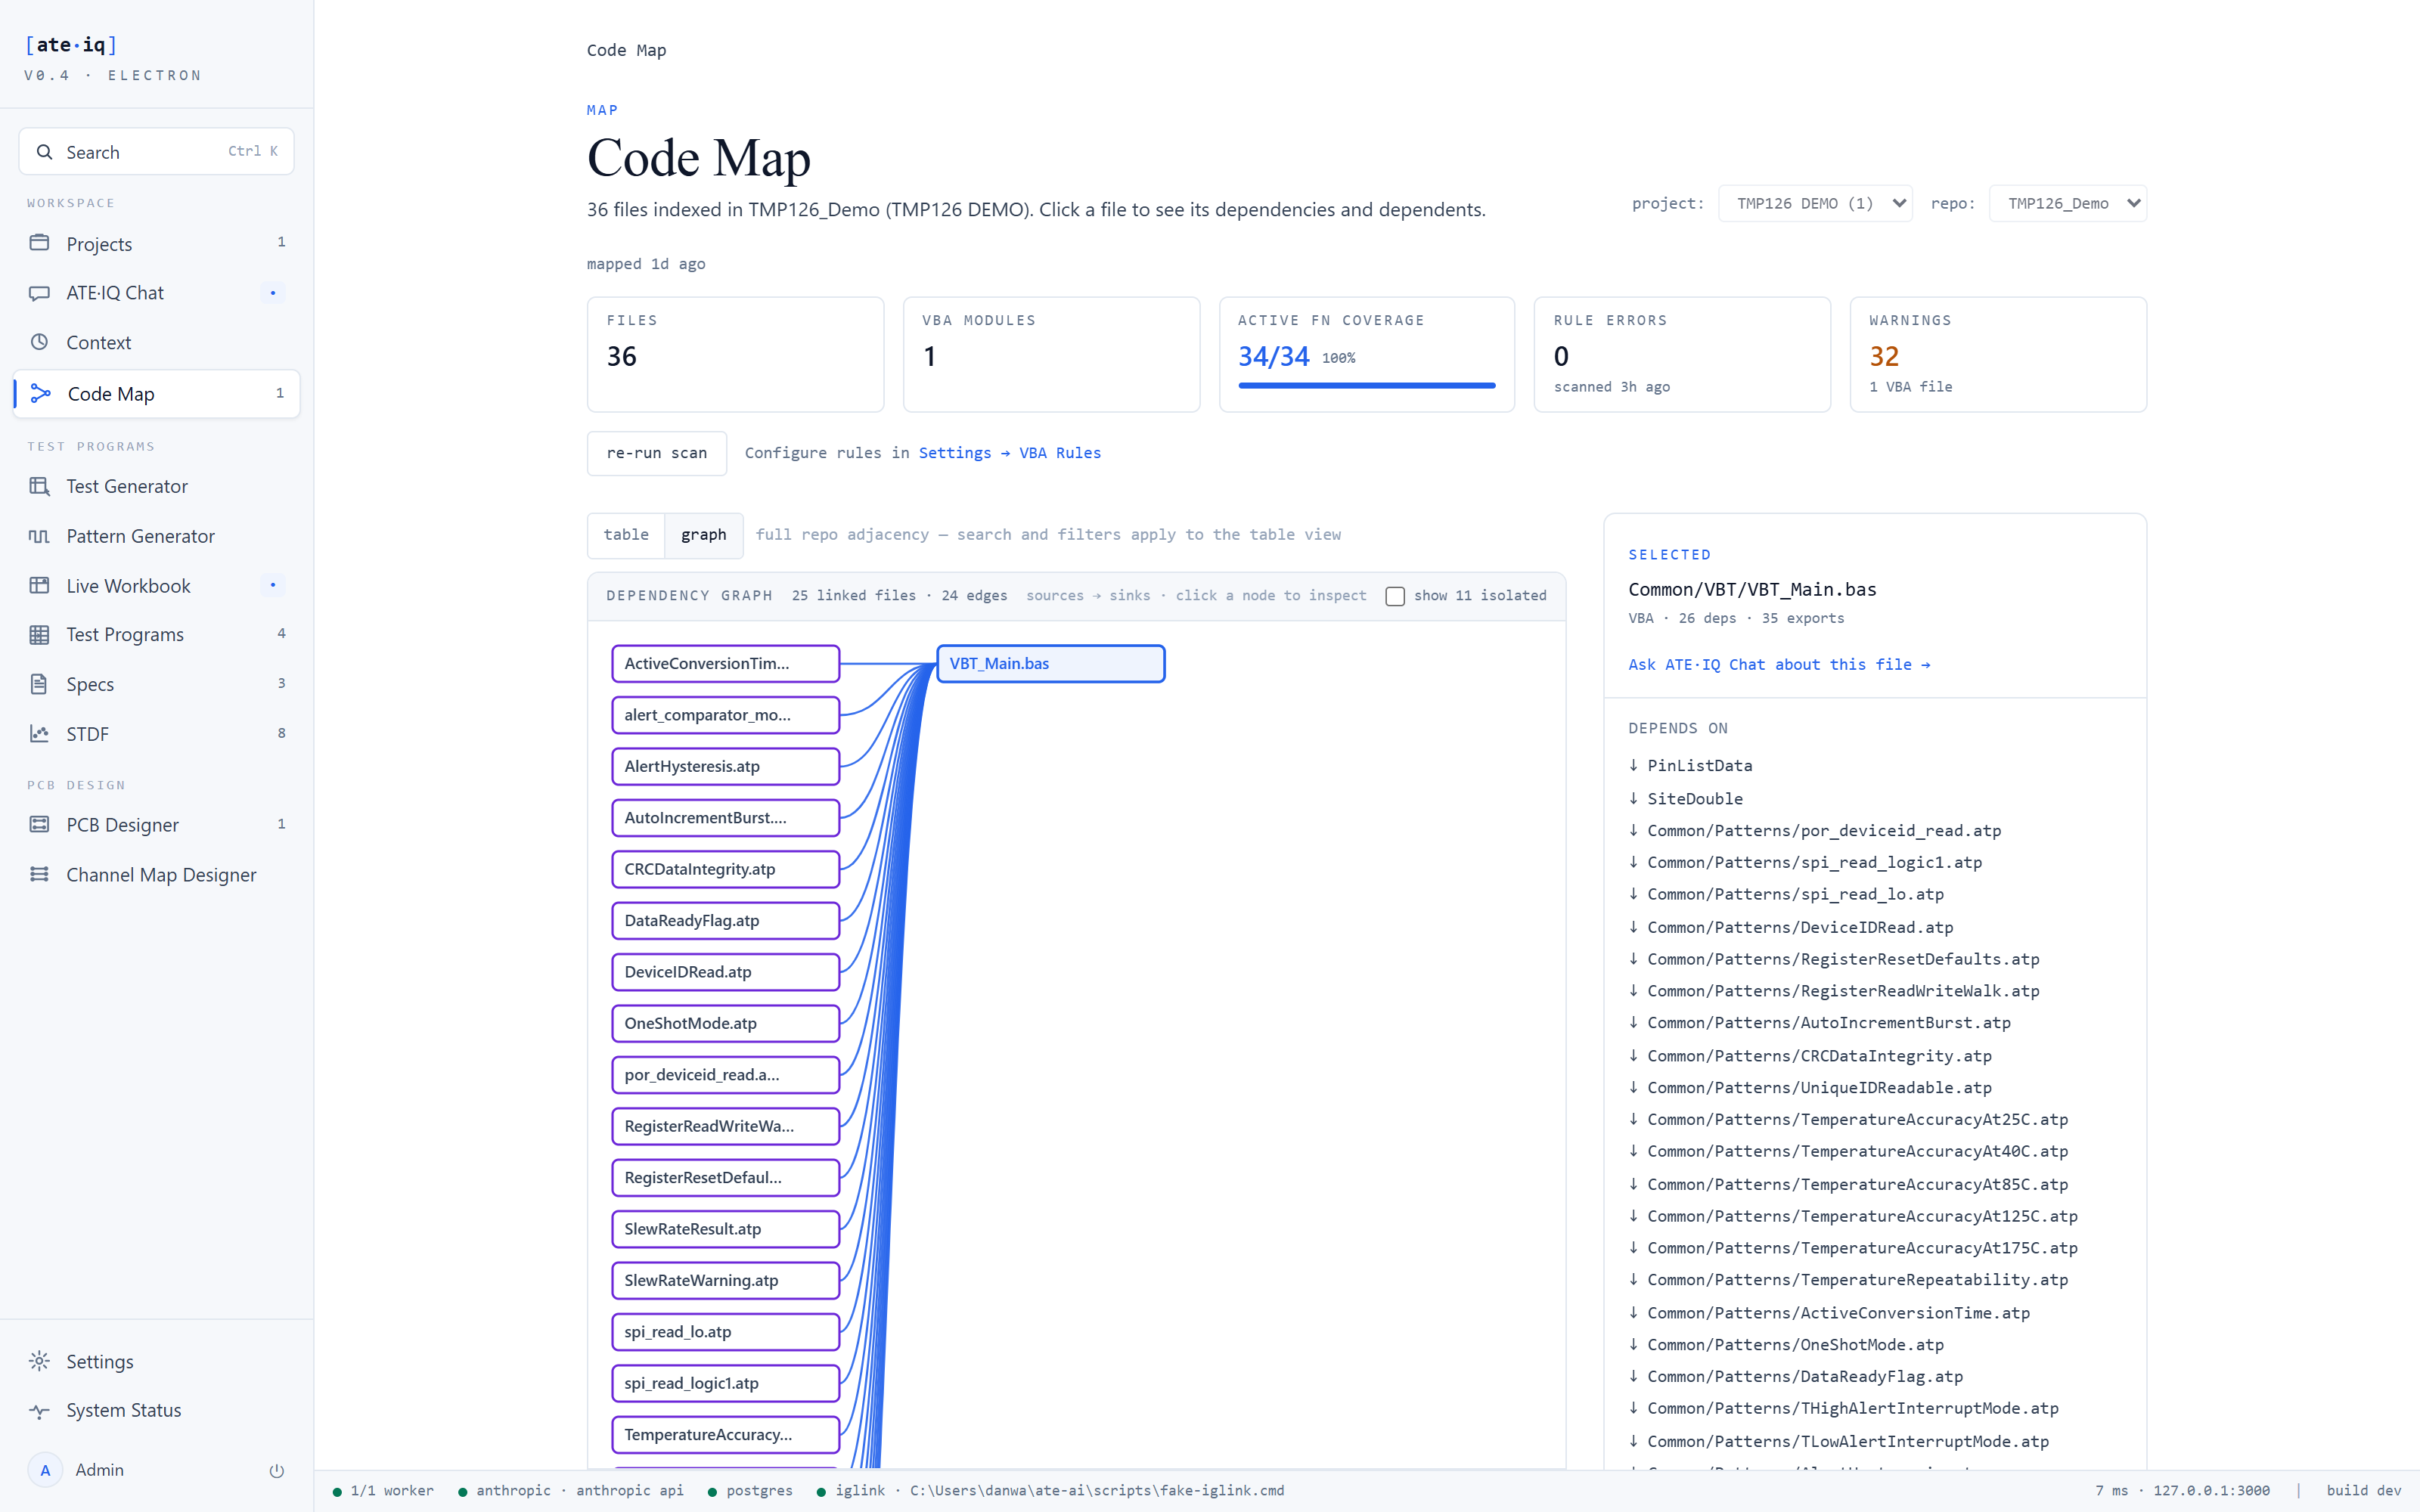Open ATE·IQ Chat in the sidebar
This screenshot has width=2420, height=1512.
click(157, 293)
